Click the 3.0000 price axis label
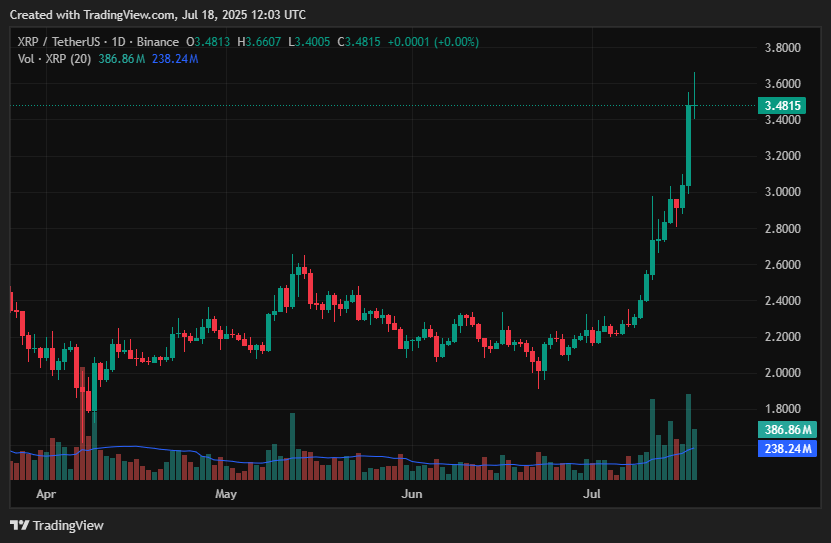 782,192
